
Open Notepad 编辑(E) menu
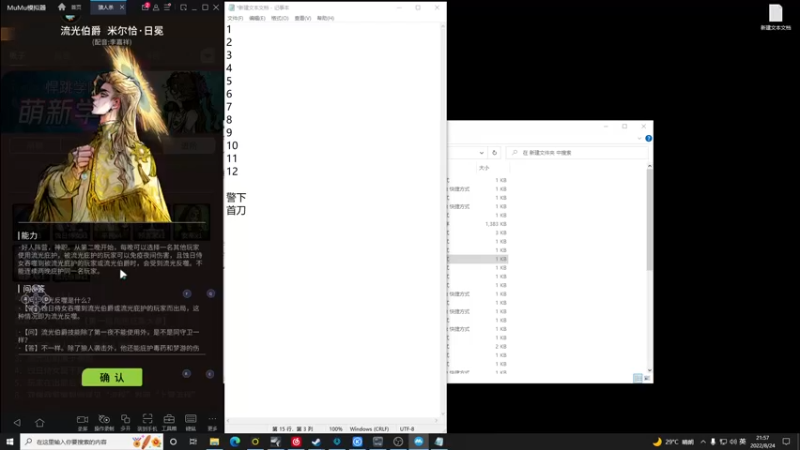click(257, 18)
